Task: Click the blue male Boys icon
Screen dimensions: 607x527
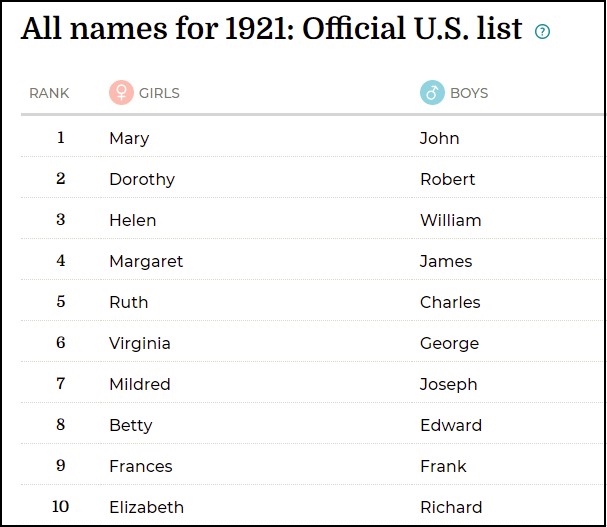Action: coord(432,93)
